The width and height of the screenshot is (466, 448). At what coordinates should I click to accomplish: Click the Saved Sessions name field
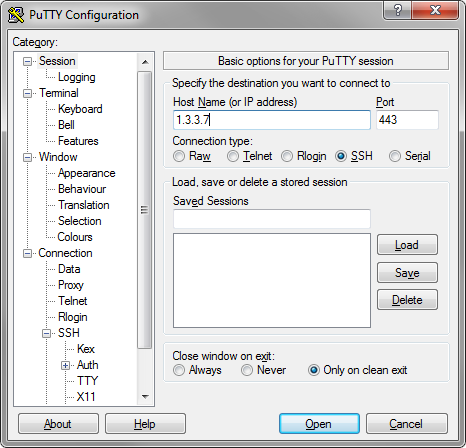(272, 219)
